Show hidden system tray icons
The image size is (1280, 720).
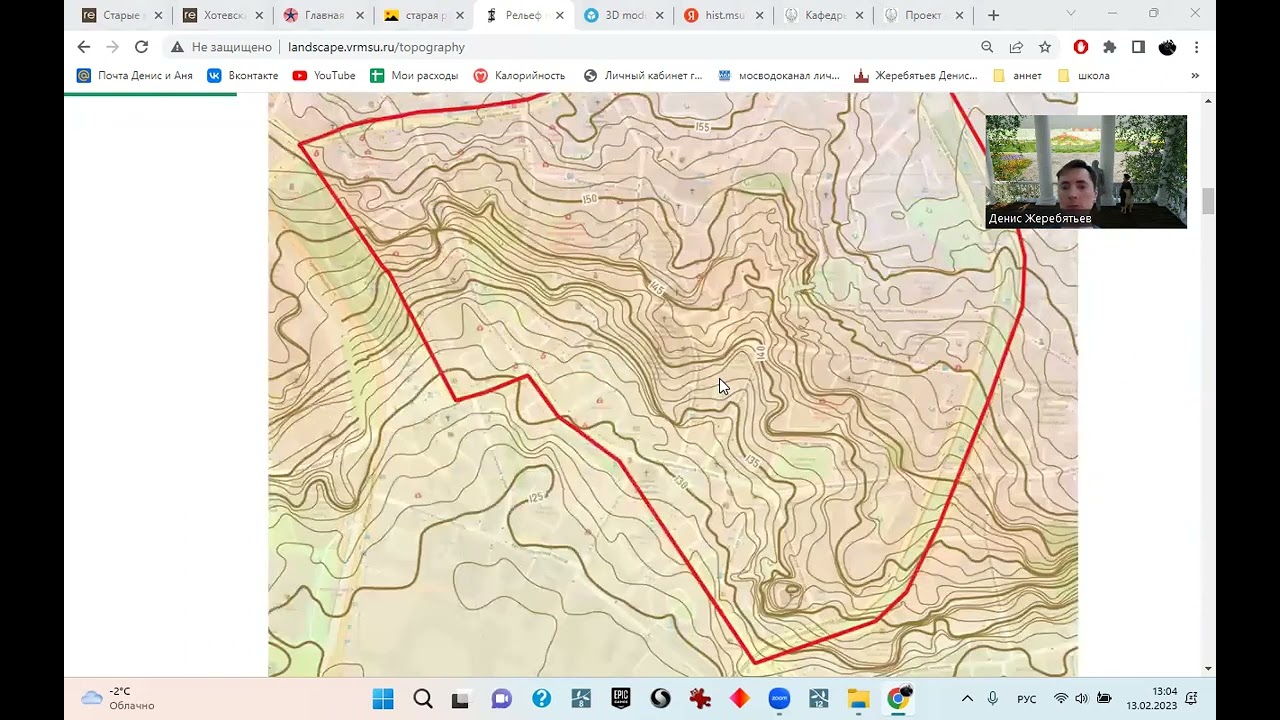pyautogui.click(x=966, y=699)
